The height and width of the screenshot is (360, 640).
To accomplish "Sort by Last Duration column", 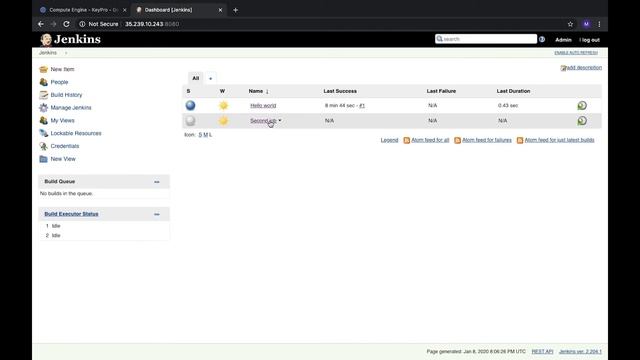I will pos(513,91).
